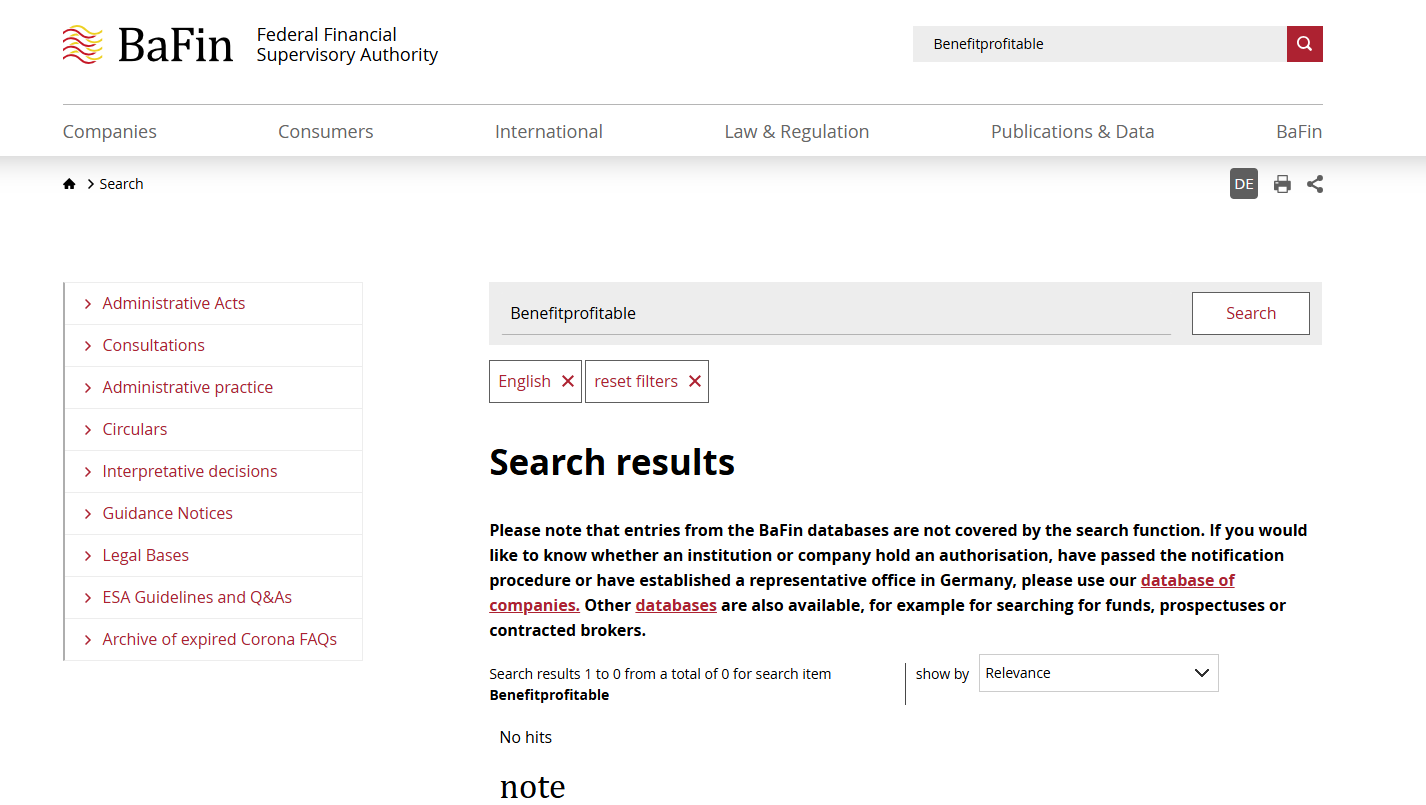1426x805 pixels.
Task: Open the share icon
Action: click(x=1315, y=184)
